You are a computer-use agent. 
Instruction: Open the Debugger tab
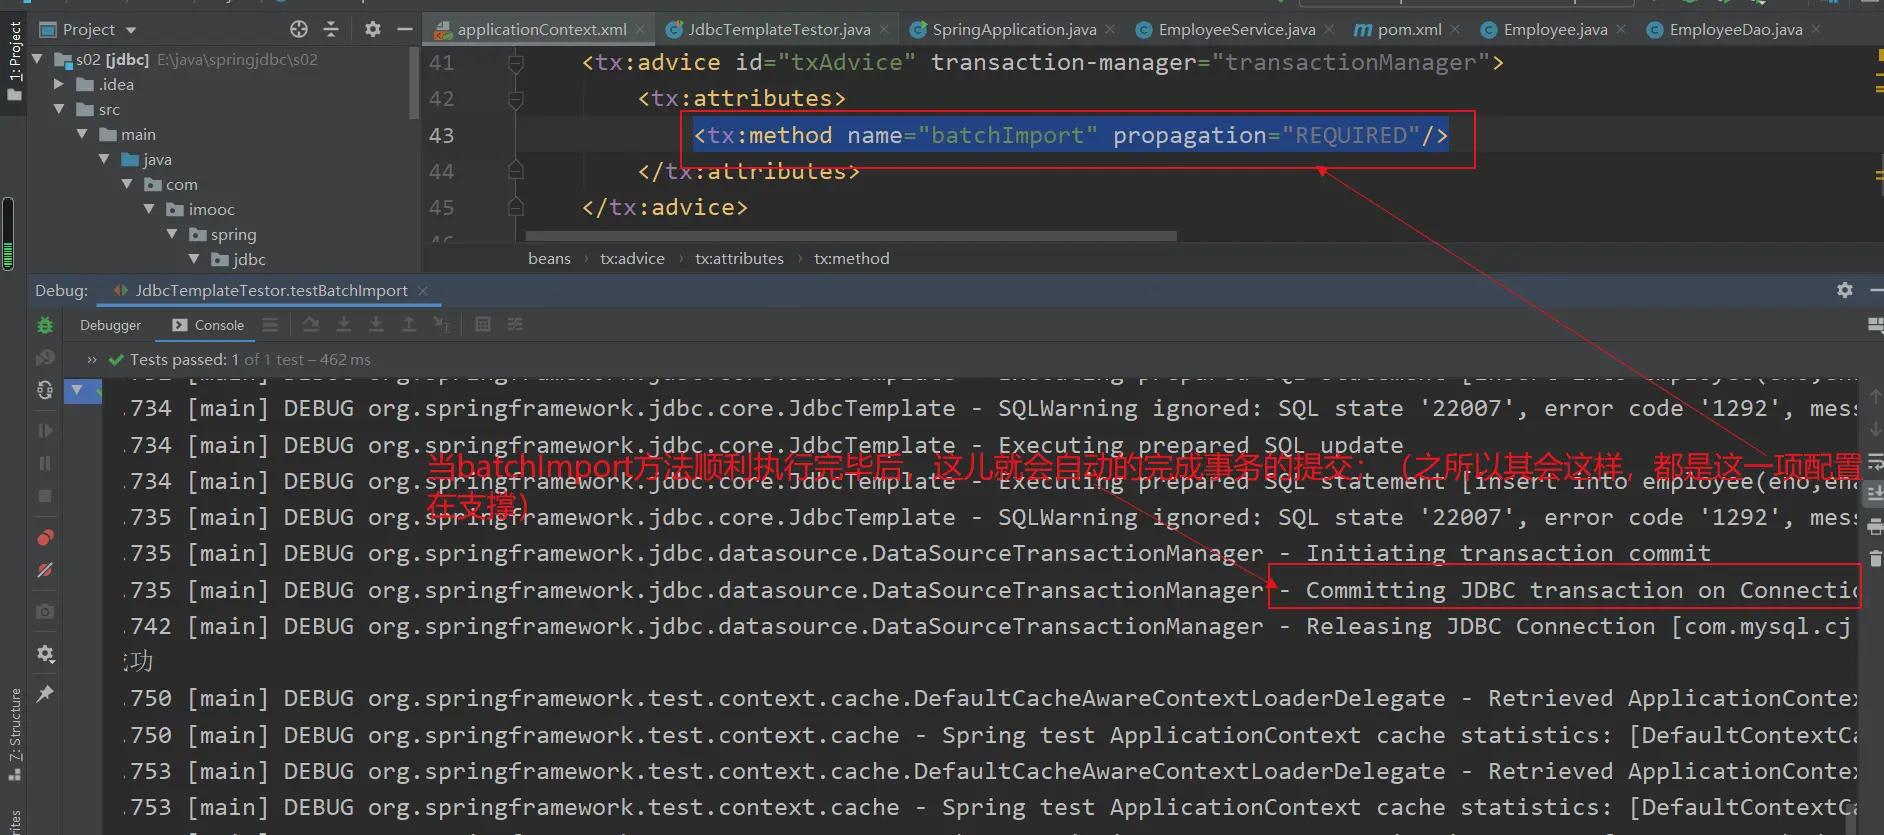tap(110, 325)
